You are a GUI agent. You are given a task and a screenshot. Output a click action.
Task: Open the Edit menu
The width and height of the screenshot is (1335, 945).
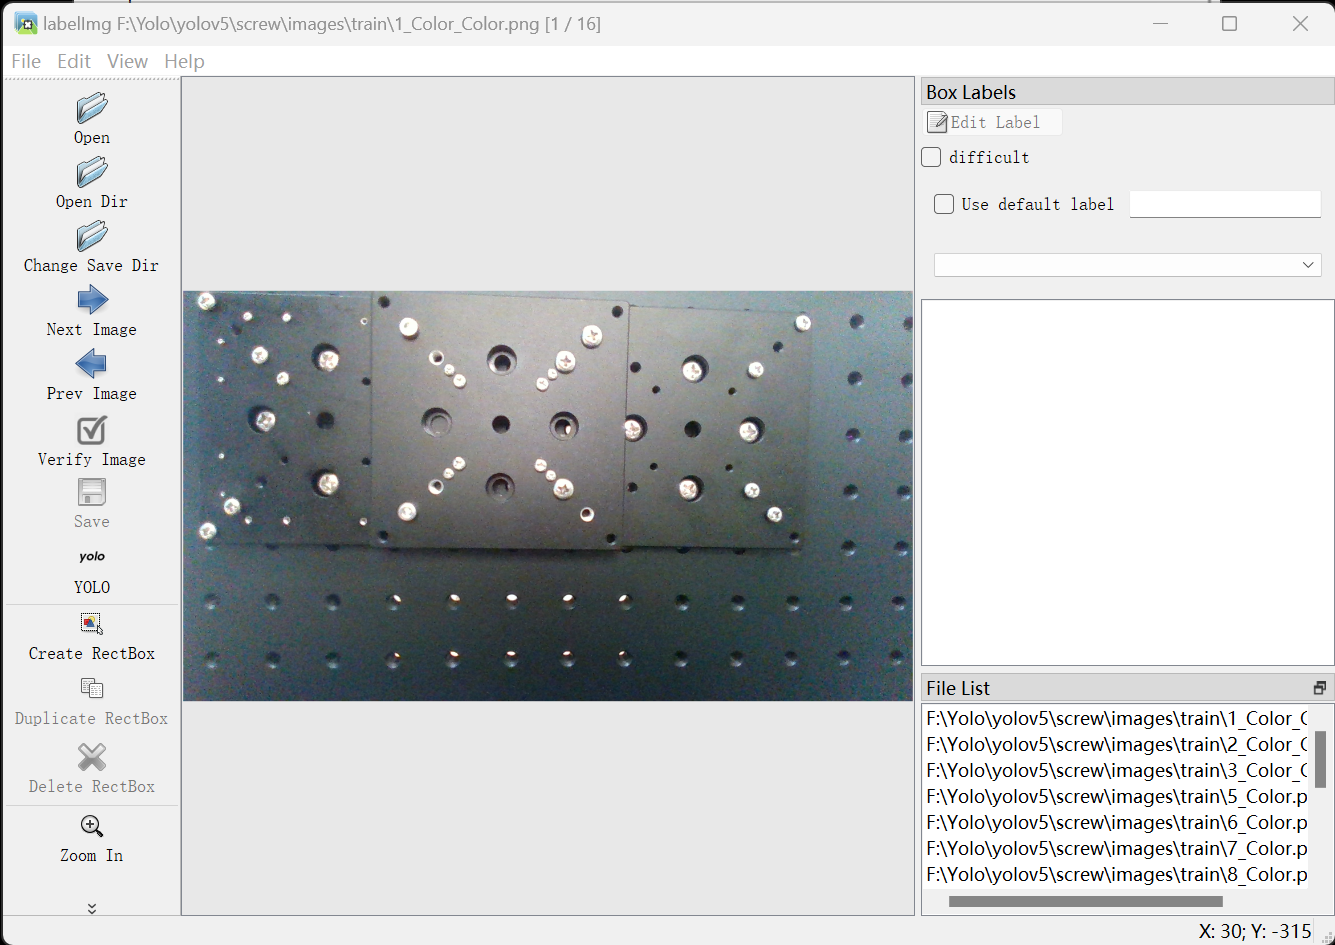74,61
